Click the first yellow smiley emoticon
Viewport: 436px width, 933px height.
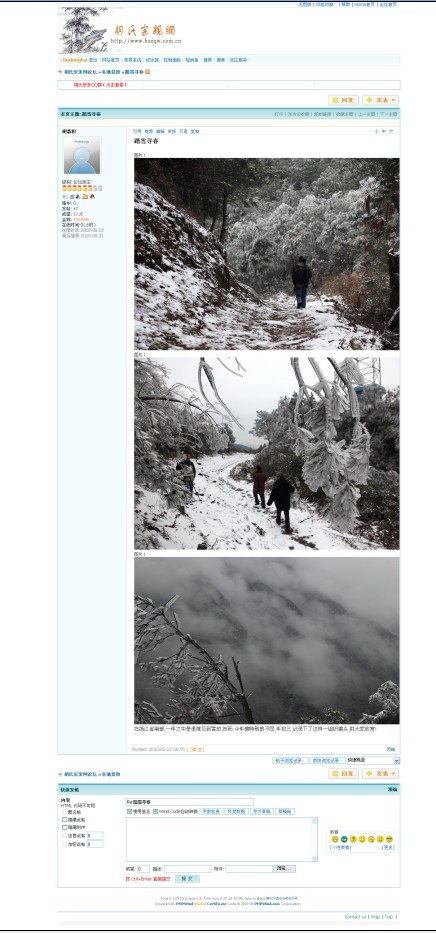click(x=335, y=839)
